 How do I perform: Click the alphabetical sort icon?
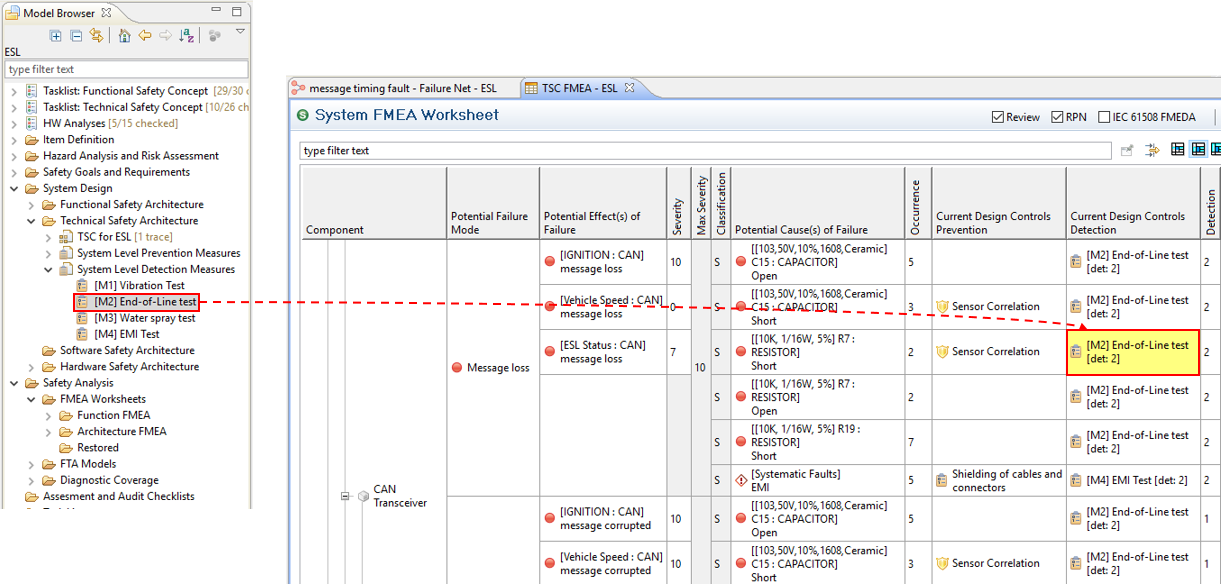point(187,36)
